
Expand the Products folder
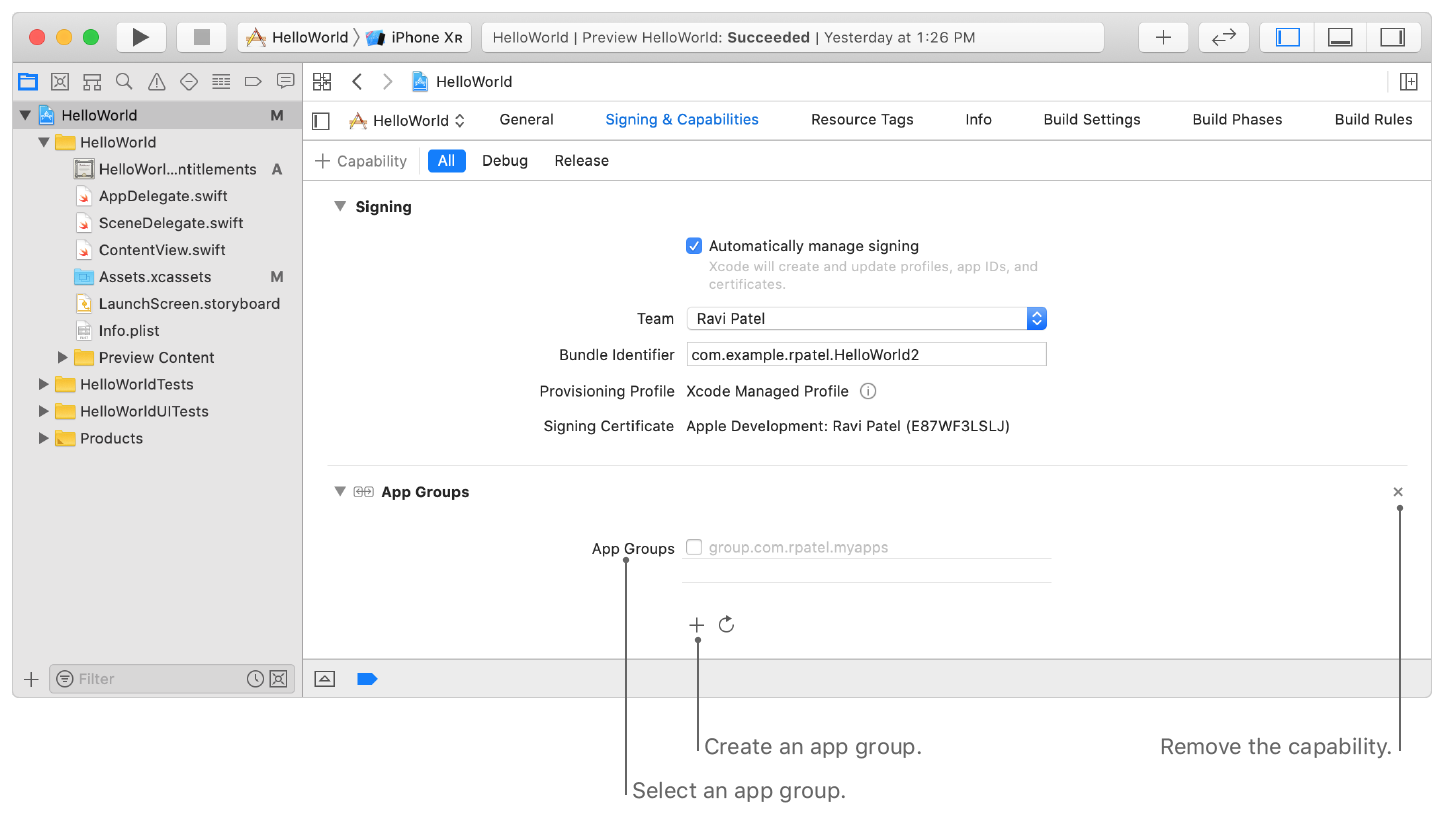point(43,438)
